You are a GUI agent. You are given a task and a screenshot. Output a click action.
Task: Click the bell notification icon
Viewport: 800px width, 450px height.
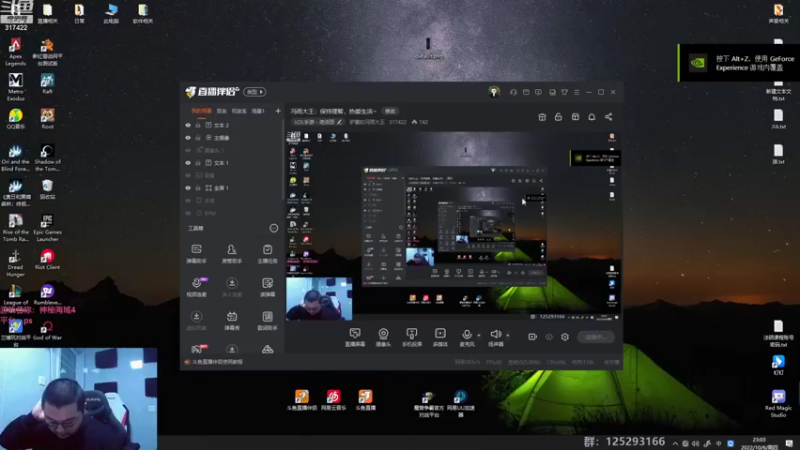click(592, 117)
